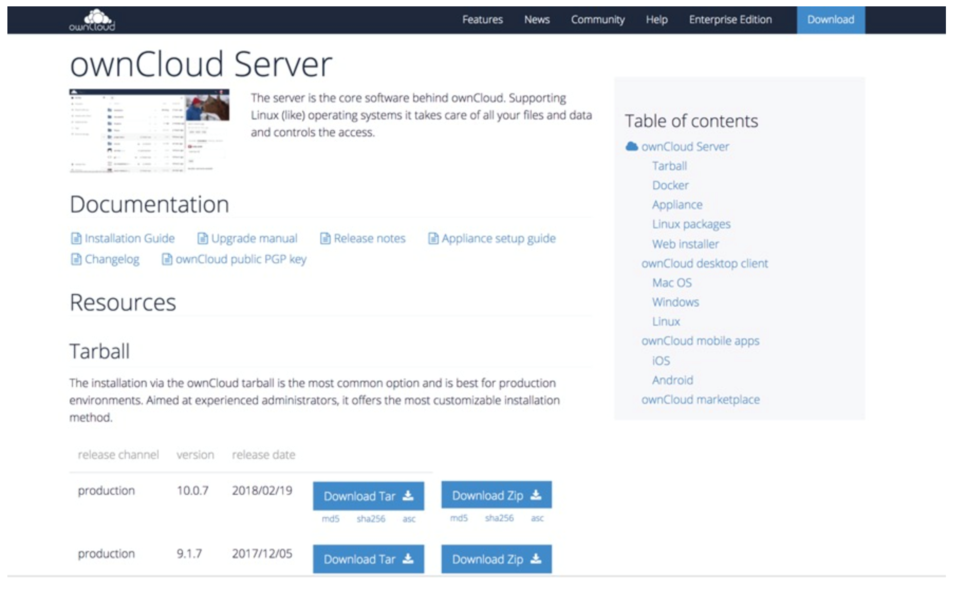The image size is (966, 589).
Task: Click the download arrow icon on 10.0.7 Download Tar
Action: point(408,496)
